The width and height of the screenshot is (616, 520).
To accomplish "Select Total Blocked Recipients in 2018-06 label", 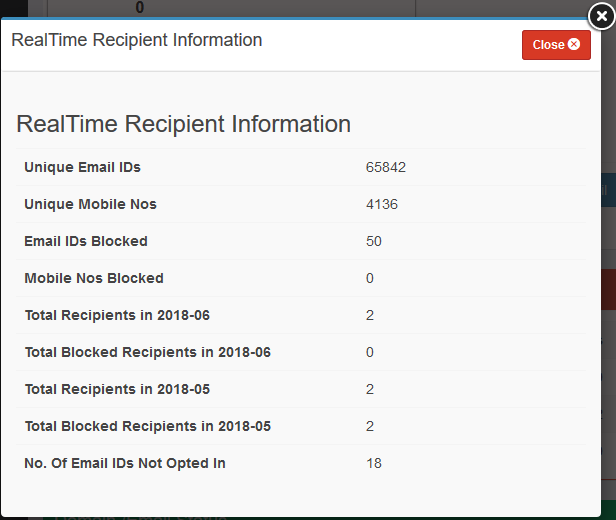I will [148, 352].
